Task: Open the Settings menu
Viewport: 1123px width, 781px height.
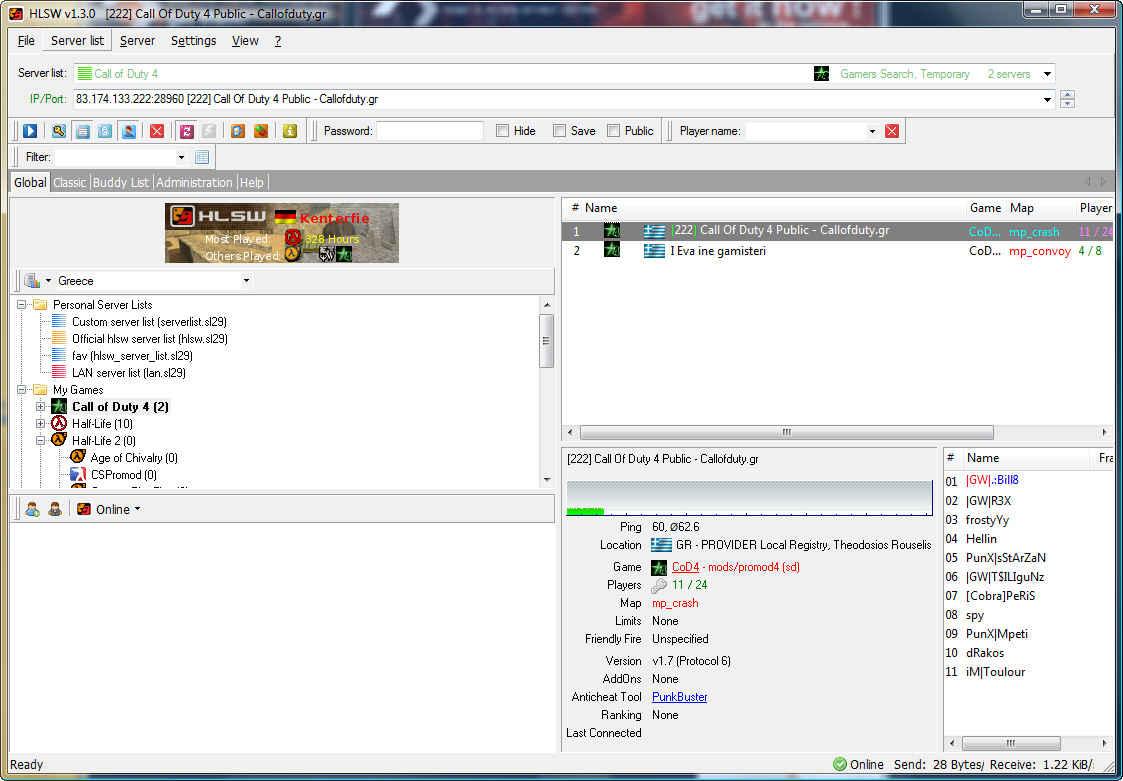Action: click(193, 41)
